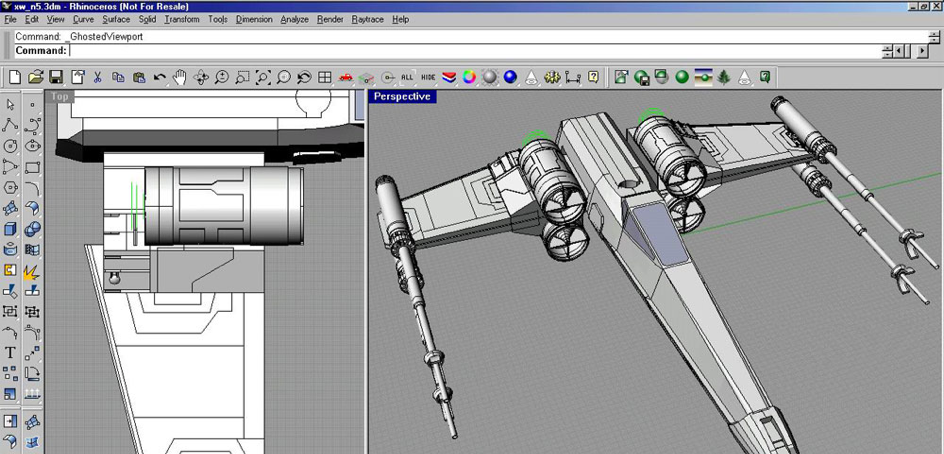Save the model using the floppy disk icon

coord(56,77)
